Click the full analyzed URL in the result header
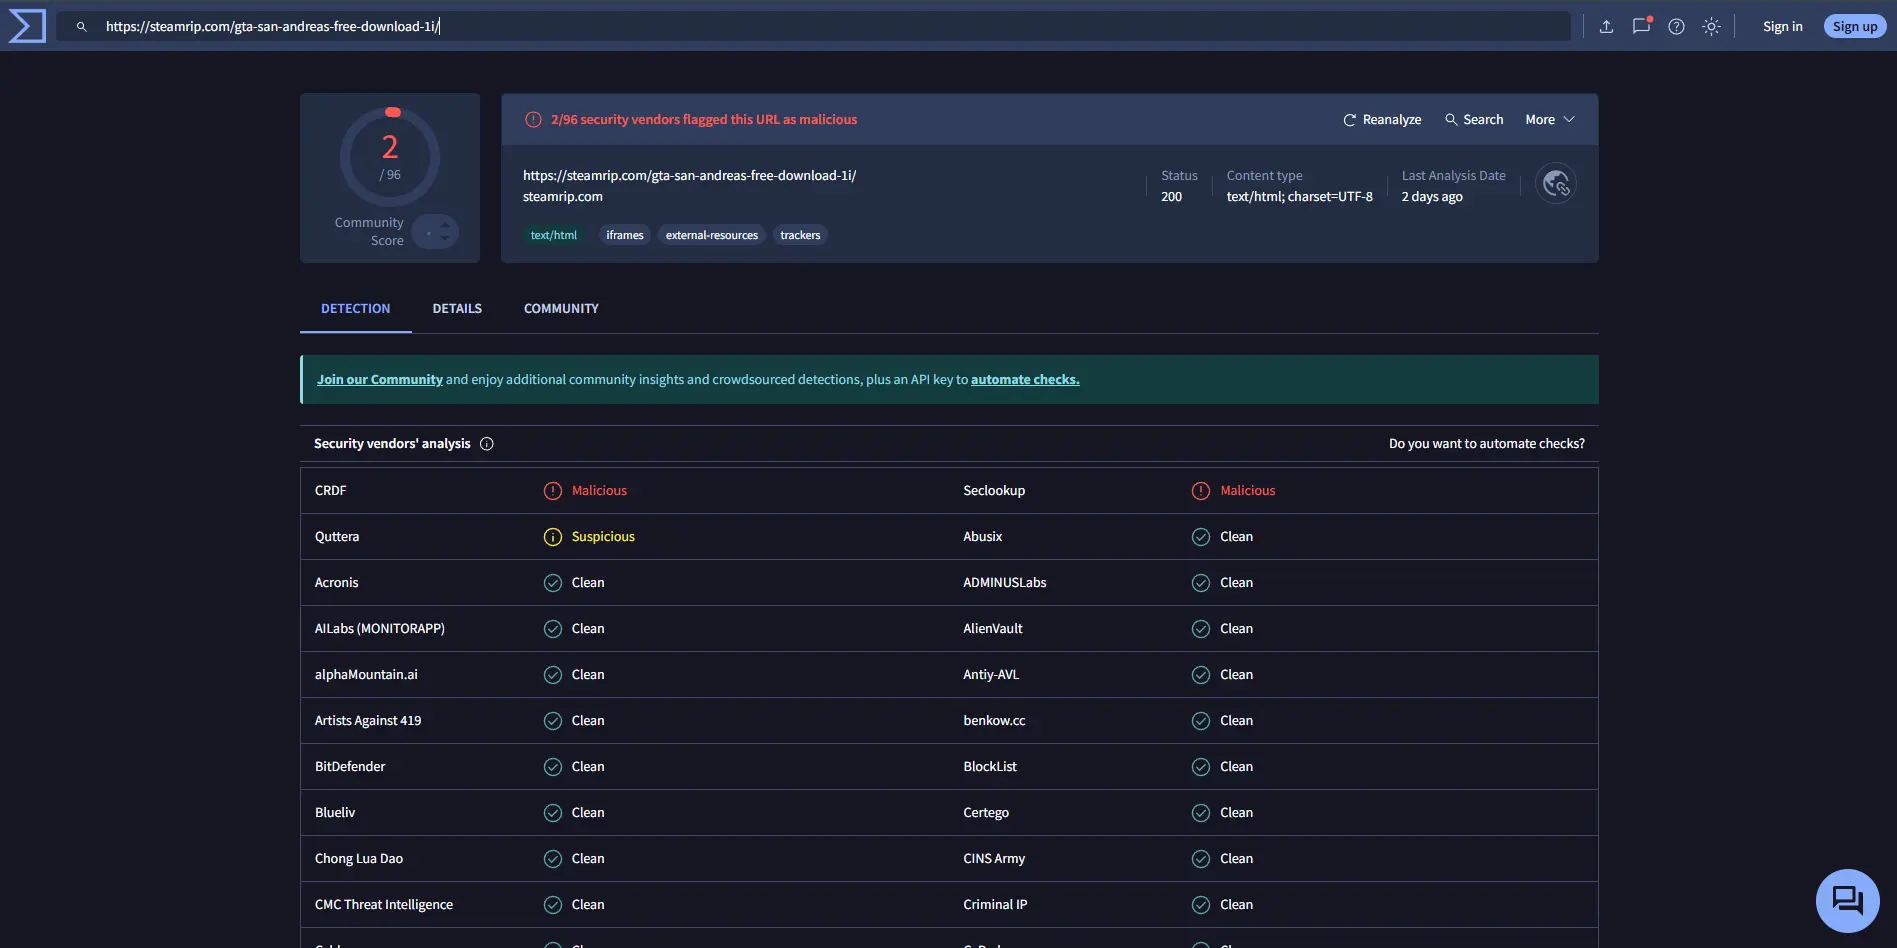This screenshot has height=948, width=1897. (x=689, y=176)
